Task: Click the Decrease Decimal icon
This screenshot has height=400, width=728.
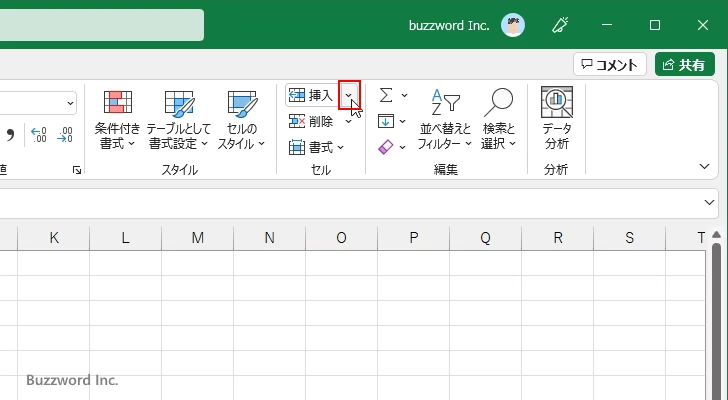Action: pos(65,135)
